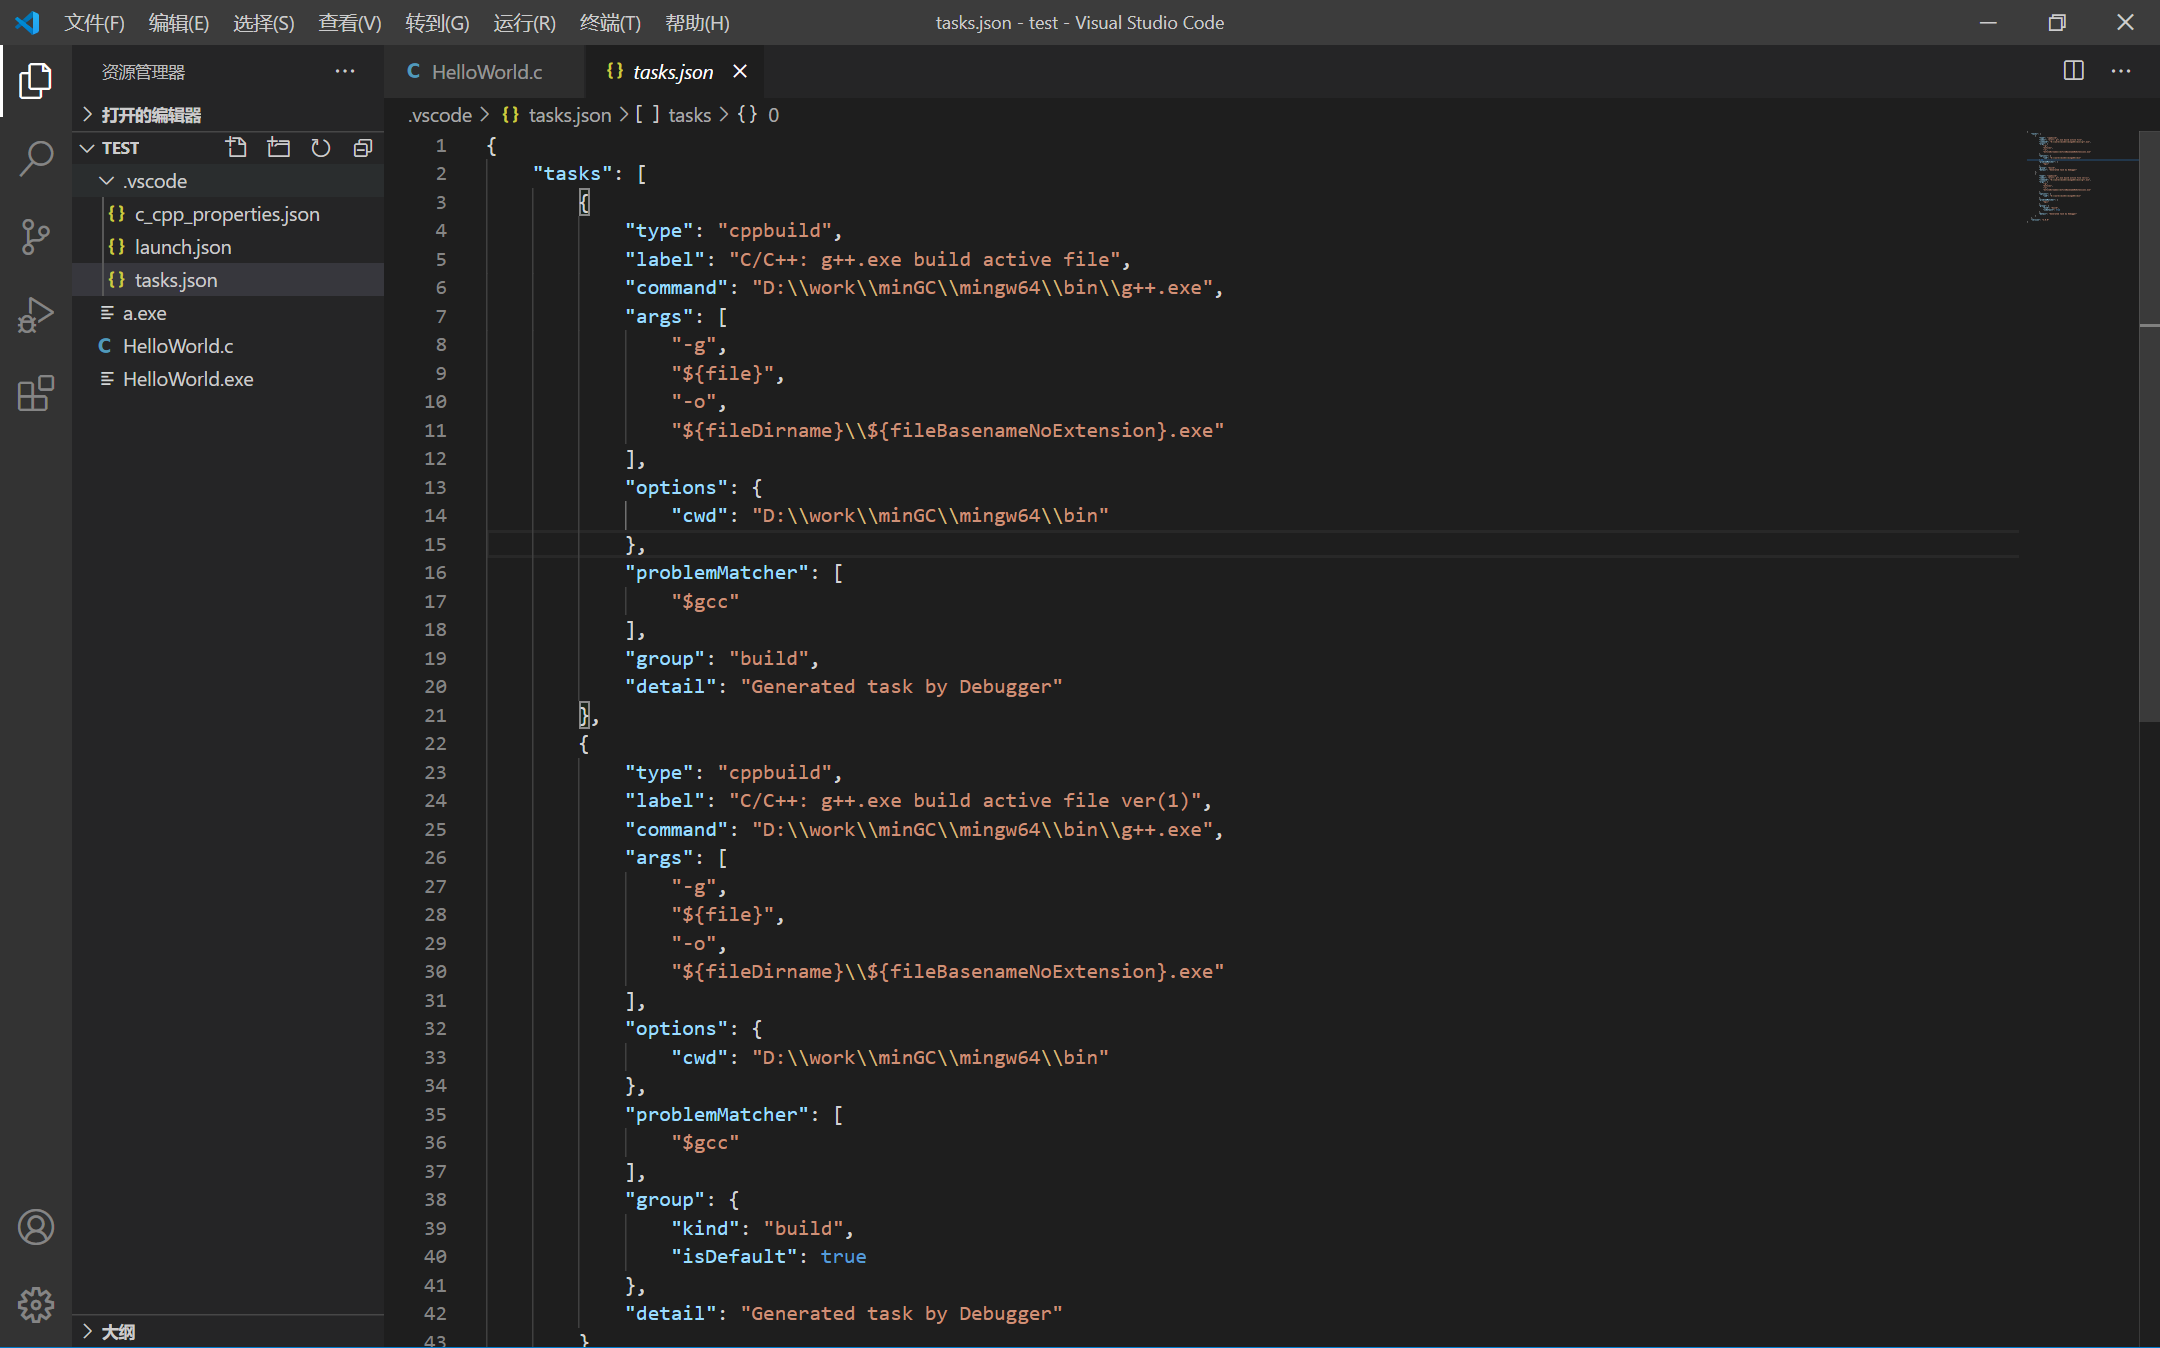Open launch.json in the explorer
This screenshot has width=2160, height=1348.
click(x=183, y=247)
